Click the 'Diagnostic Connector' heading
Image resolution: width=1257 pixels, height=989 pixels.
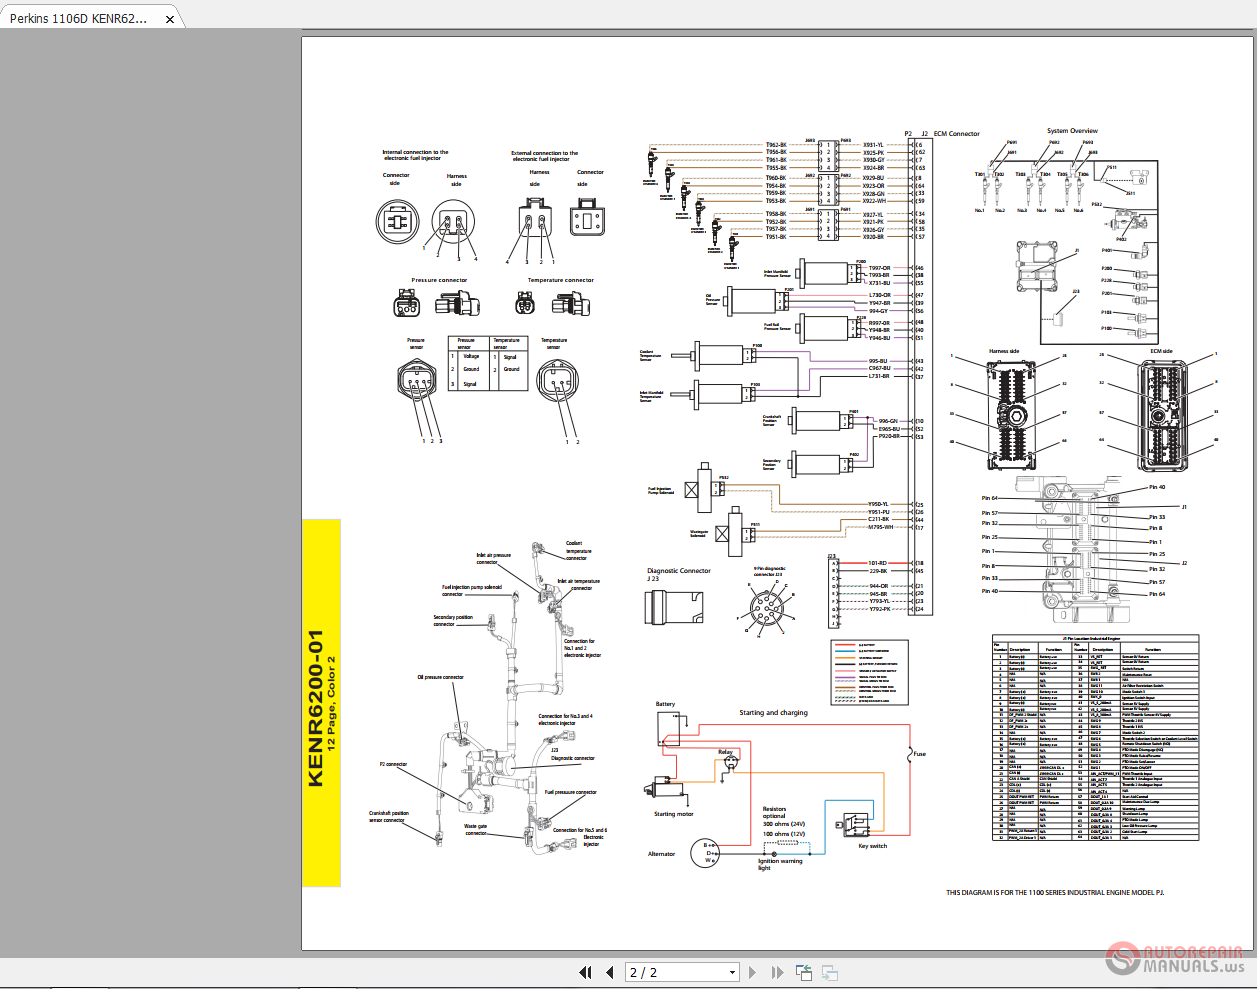pos(679,571)
